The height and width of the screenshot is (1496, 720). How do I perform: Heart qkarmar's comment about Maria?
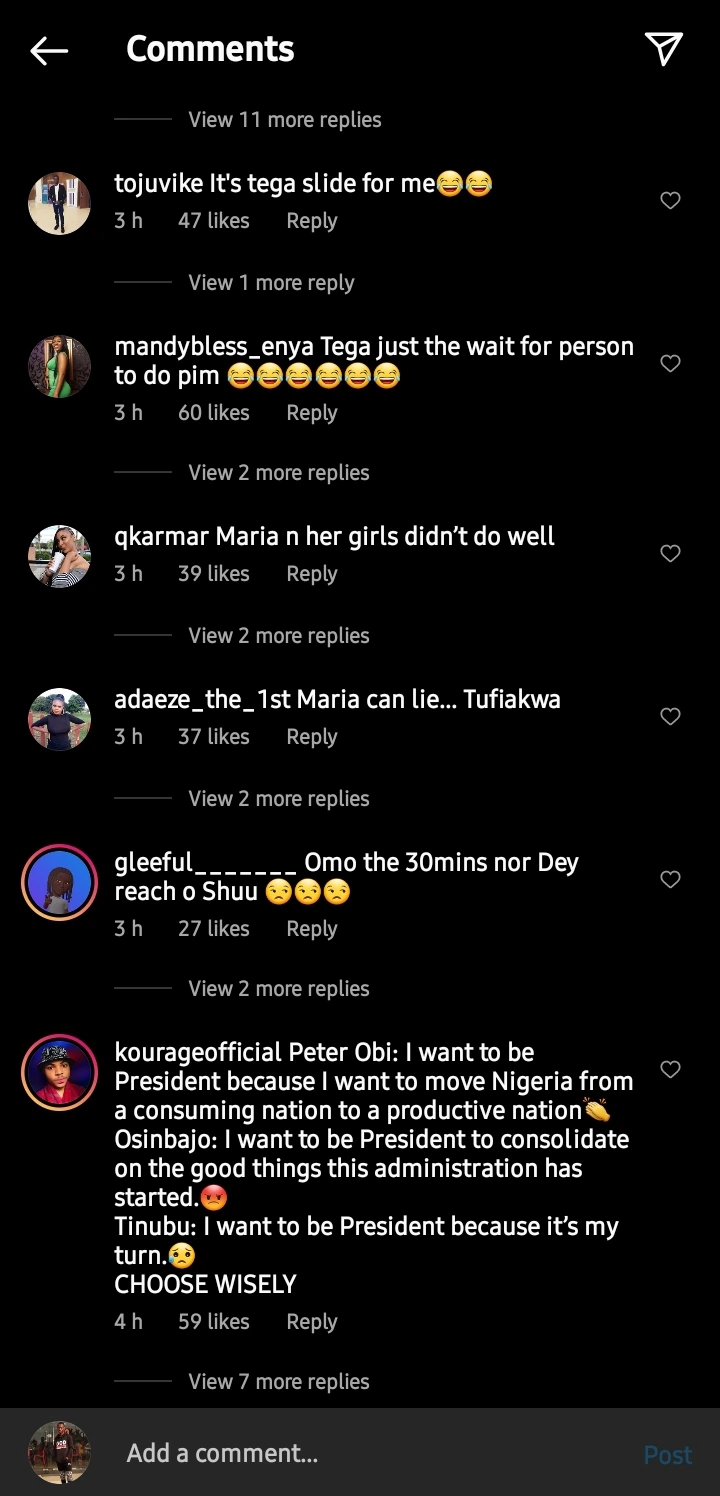[670, 553]
